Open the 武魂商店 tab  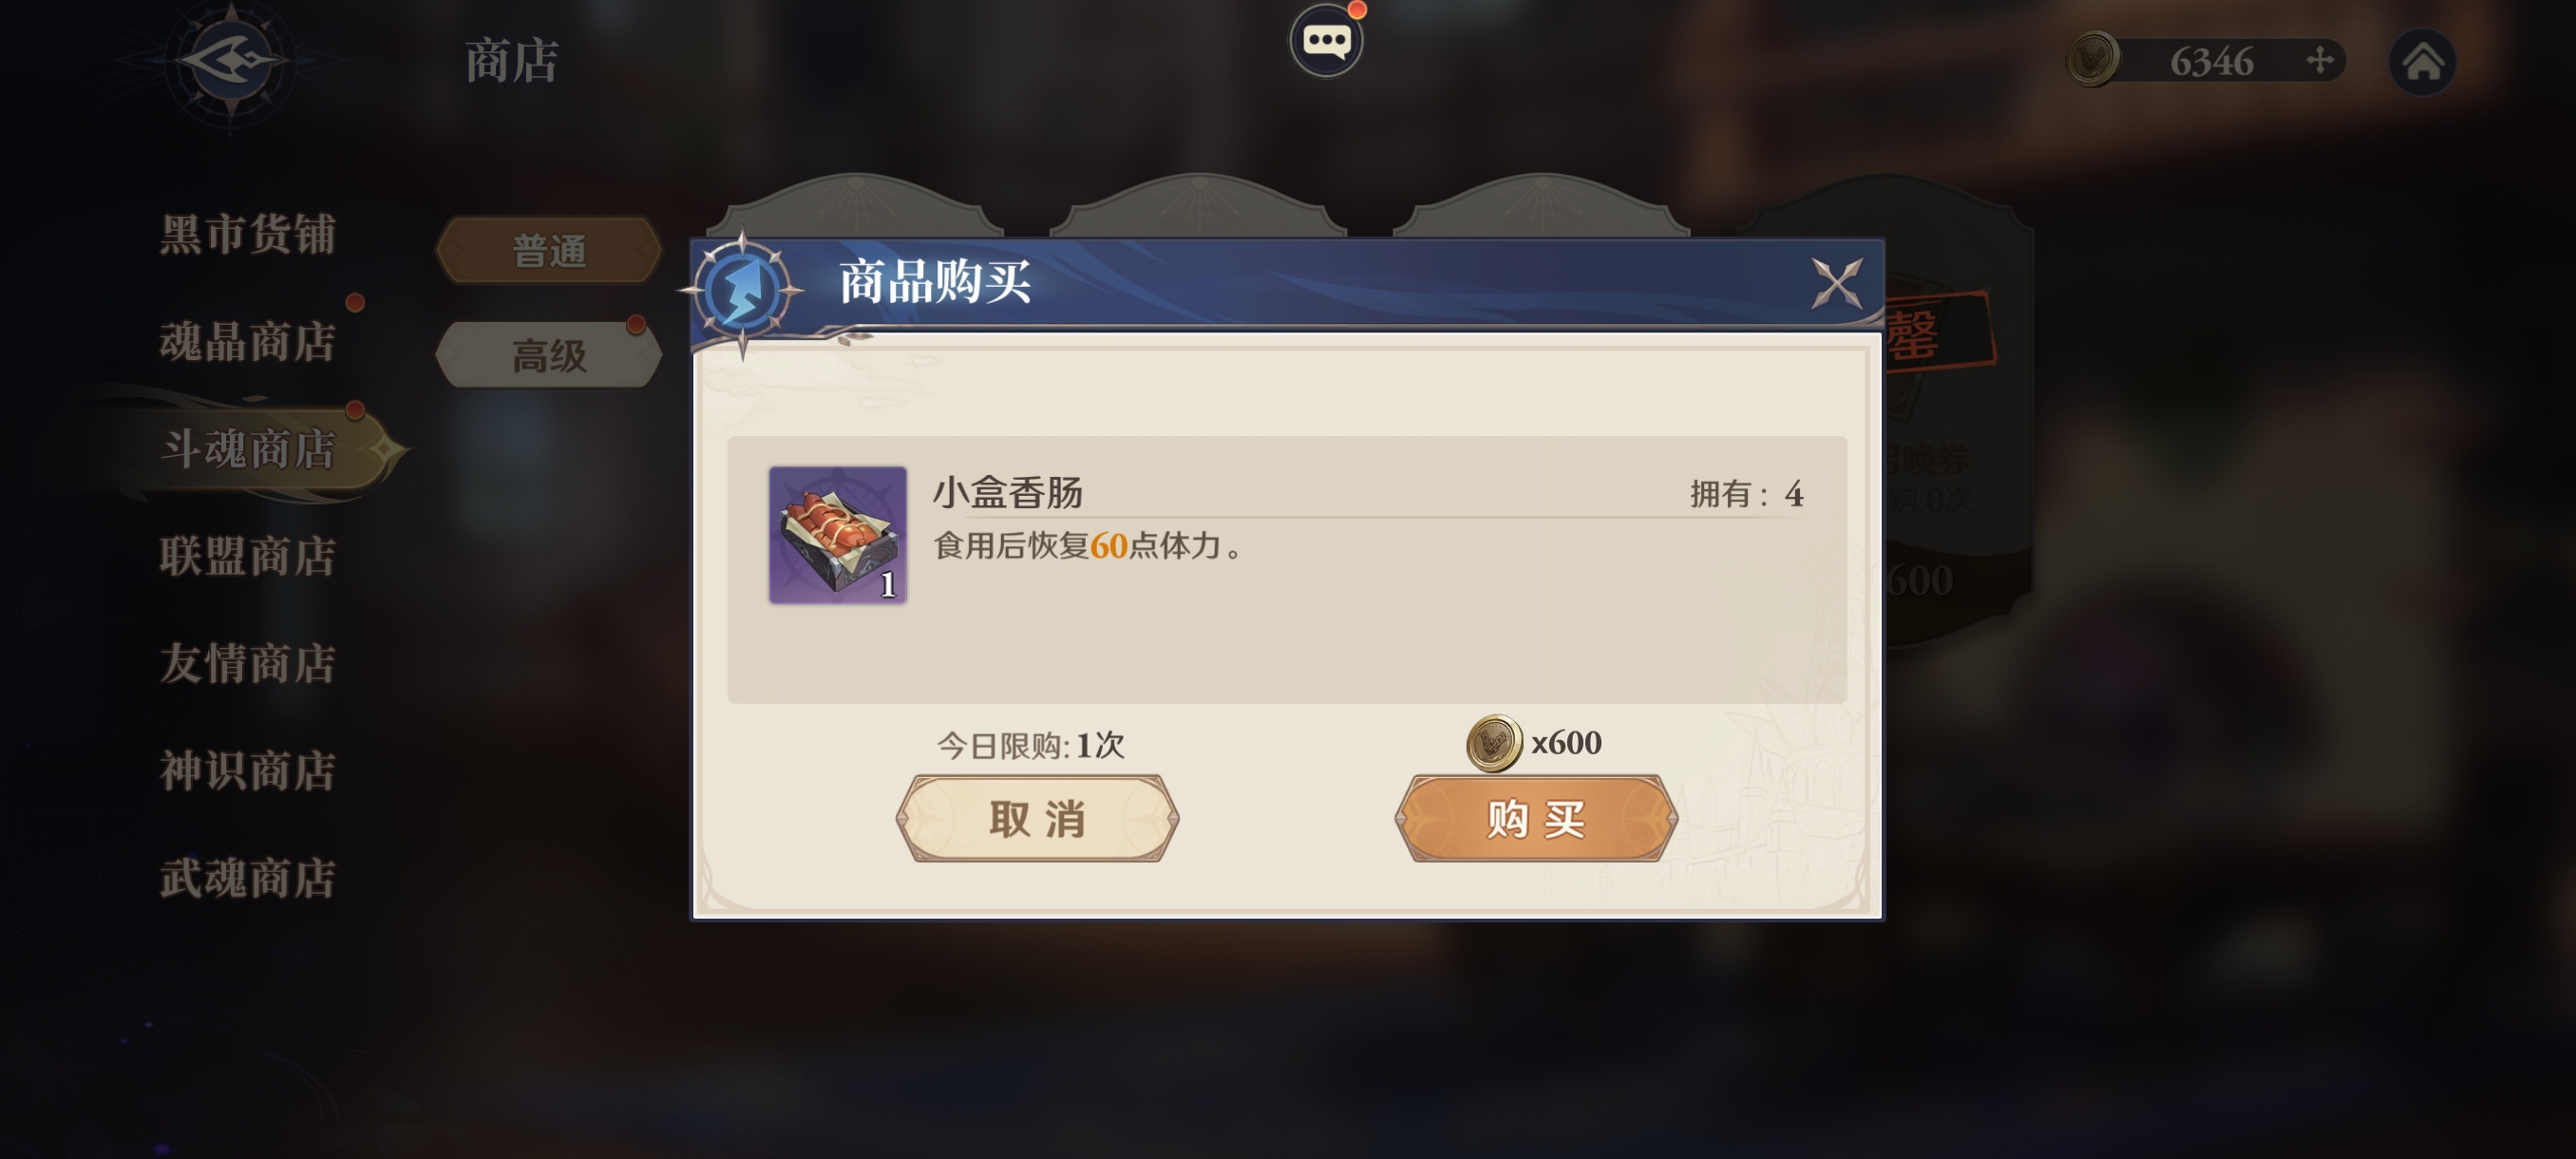click(x=248, y=878)
